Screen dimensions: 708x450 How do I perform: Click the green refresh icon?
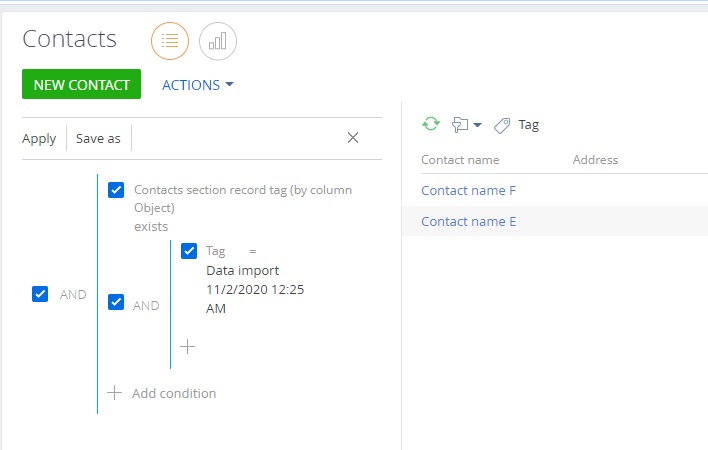[431, 124]
